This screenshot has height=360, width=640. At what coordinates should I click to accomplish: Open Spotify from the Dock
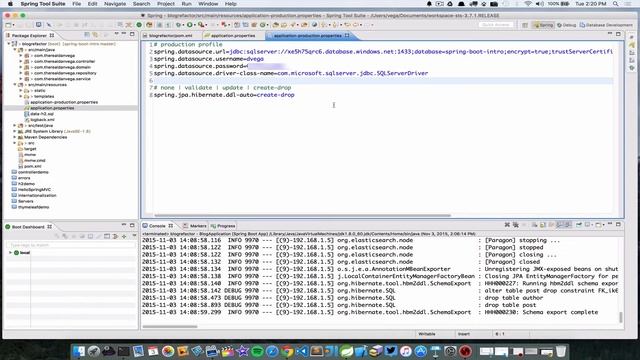pos(257,351)
